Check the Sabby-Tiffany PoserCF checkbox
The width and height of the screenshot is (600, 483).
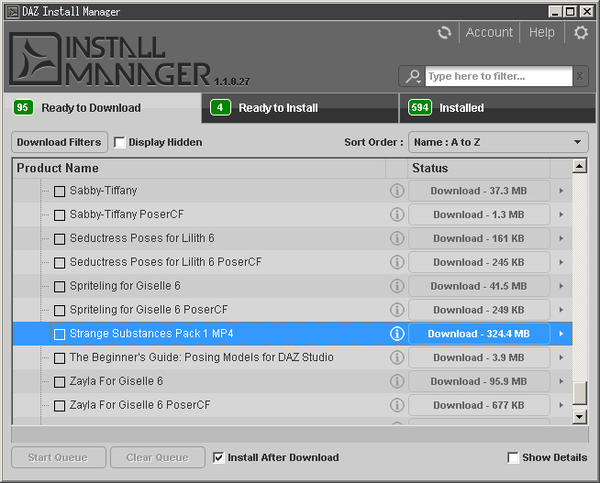59,215
